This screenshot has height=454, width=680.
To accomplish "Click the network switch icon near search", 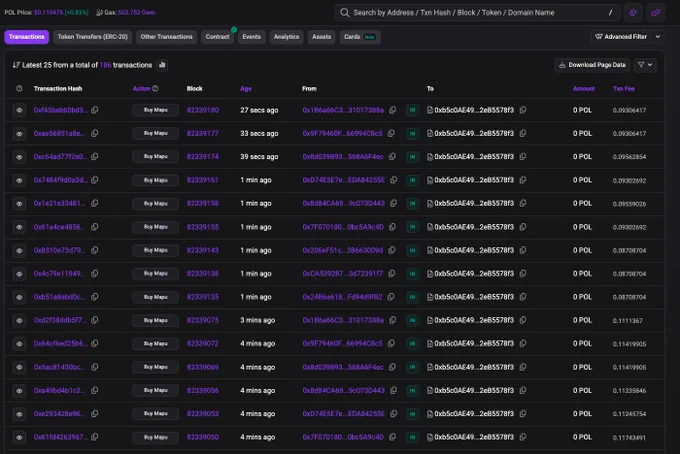I will click(x=633, y=13).
